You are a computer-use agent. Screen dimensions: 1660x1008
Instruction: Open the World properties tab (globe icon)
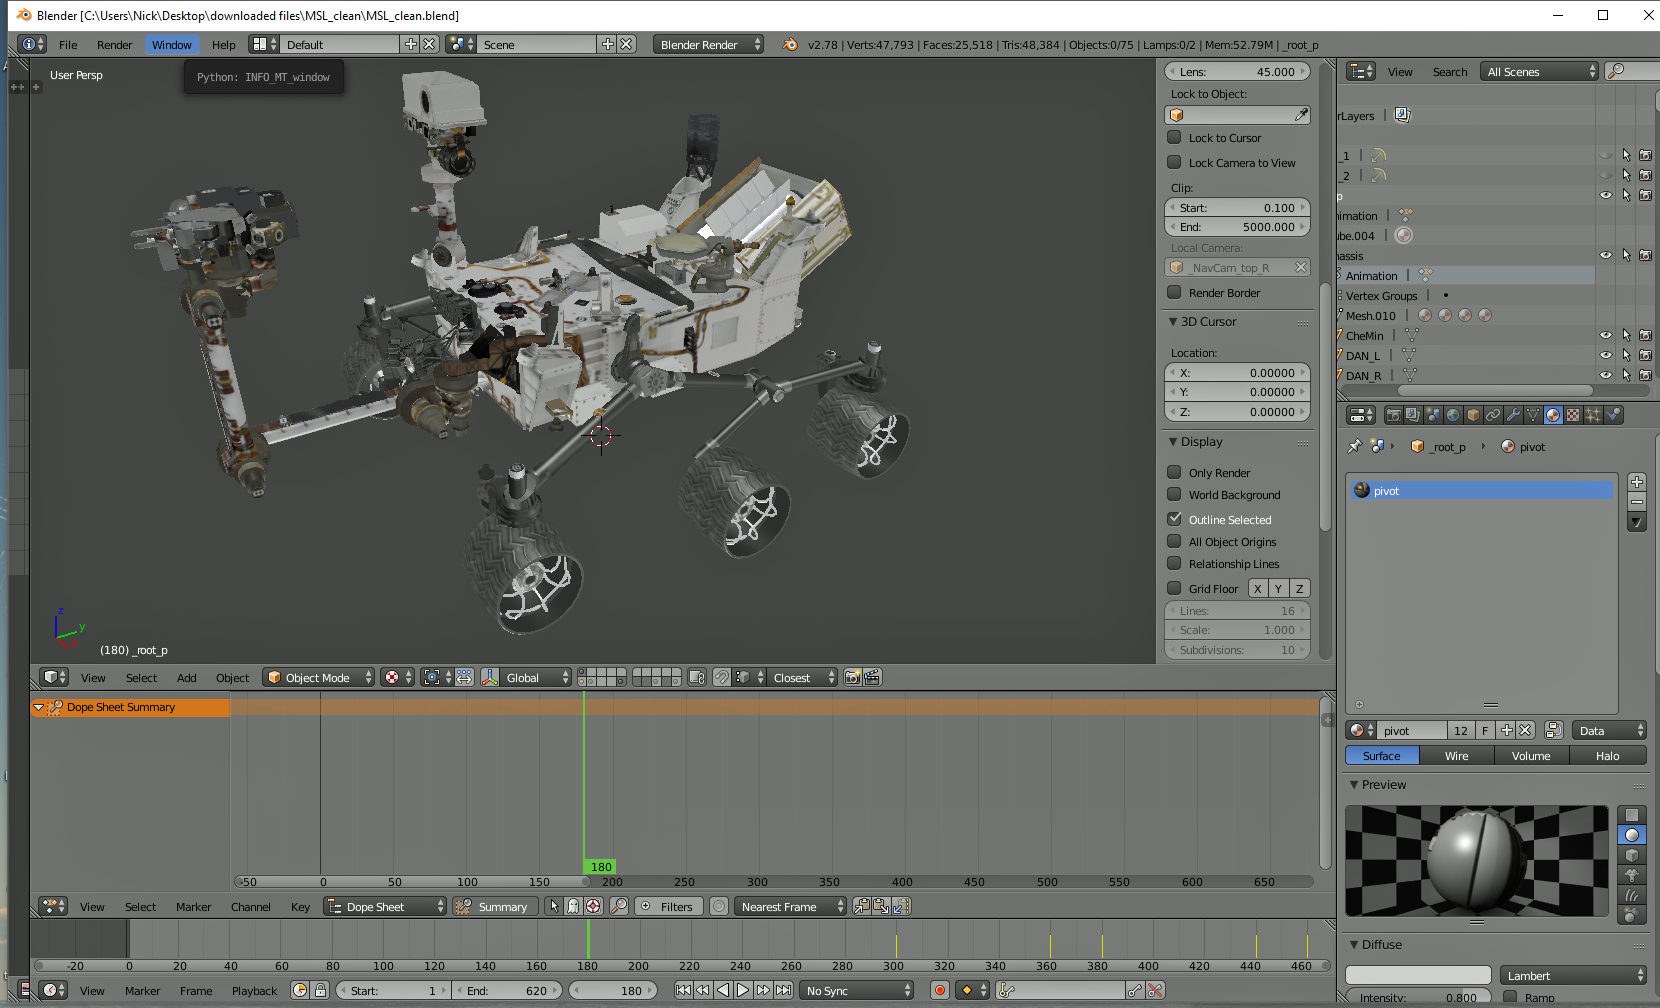[1453, 415]
